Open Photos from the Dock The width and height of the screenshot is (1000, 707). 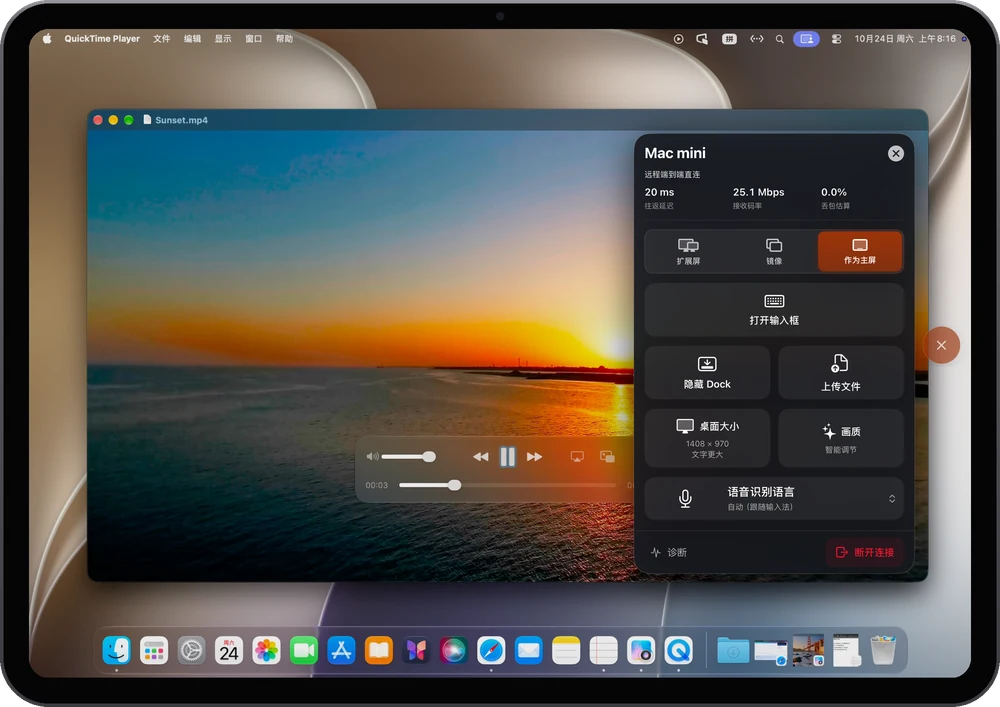[x=267, y=650]
